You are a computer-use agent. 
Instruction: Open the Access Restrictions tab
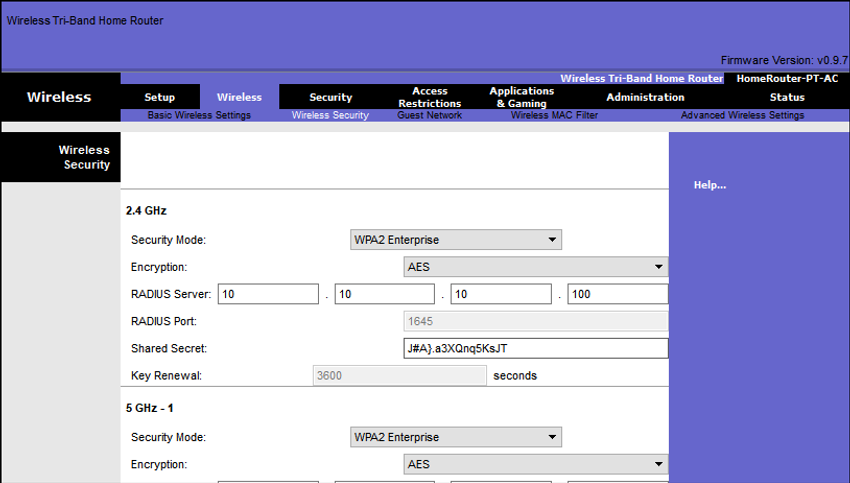(x=429, y=97)
